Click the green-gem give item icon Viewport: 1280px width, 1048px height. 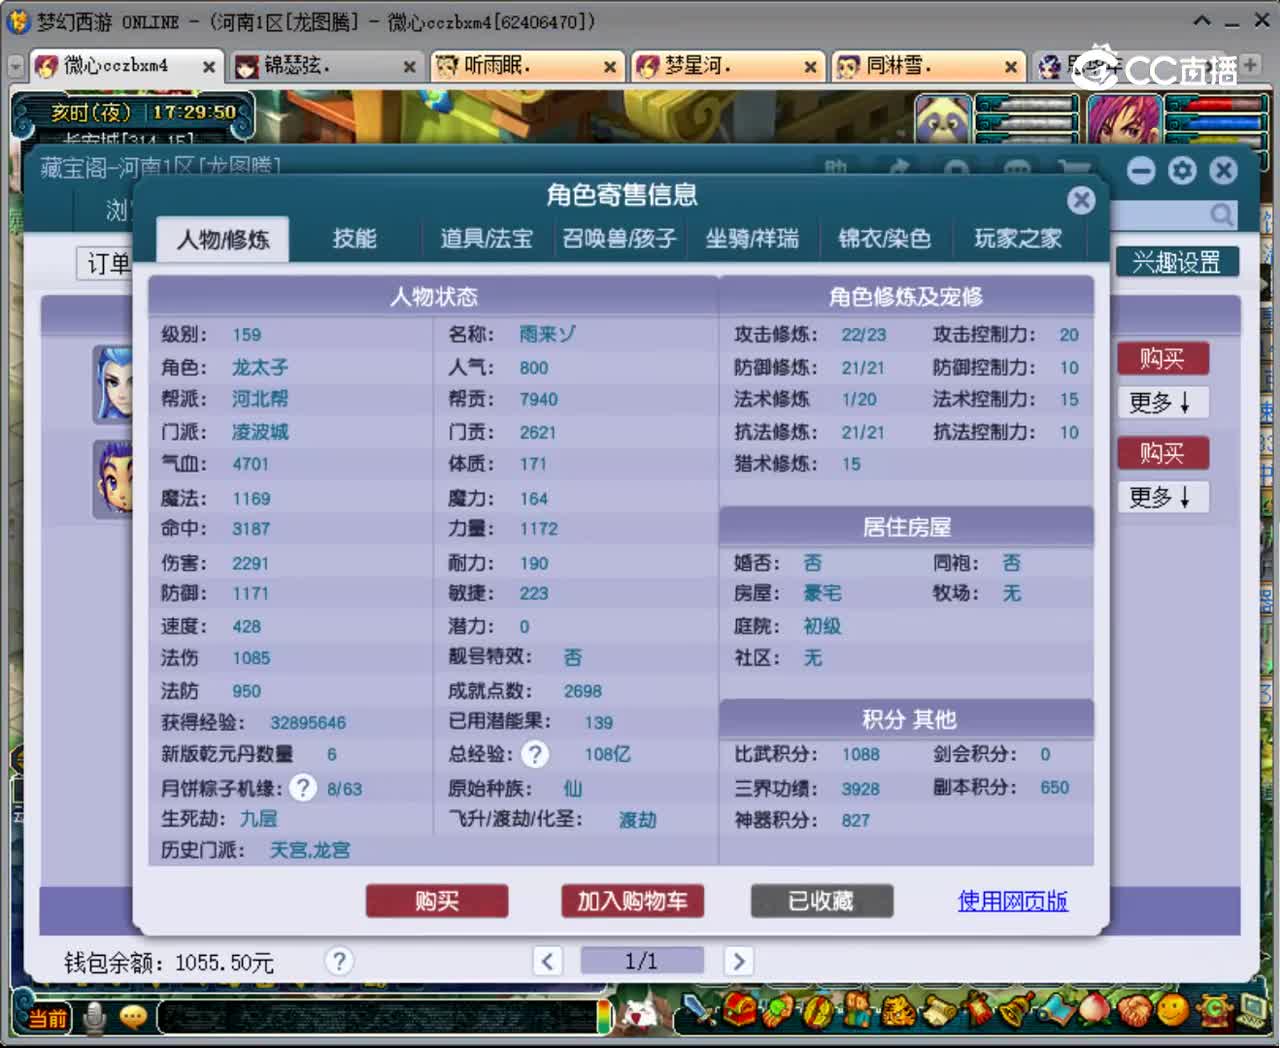[777, 1011]
